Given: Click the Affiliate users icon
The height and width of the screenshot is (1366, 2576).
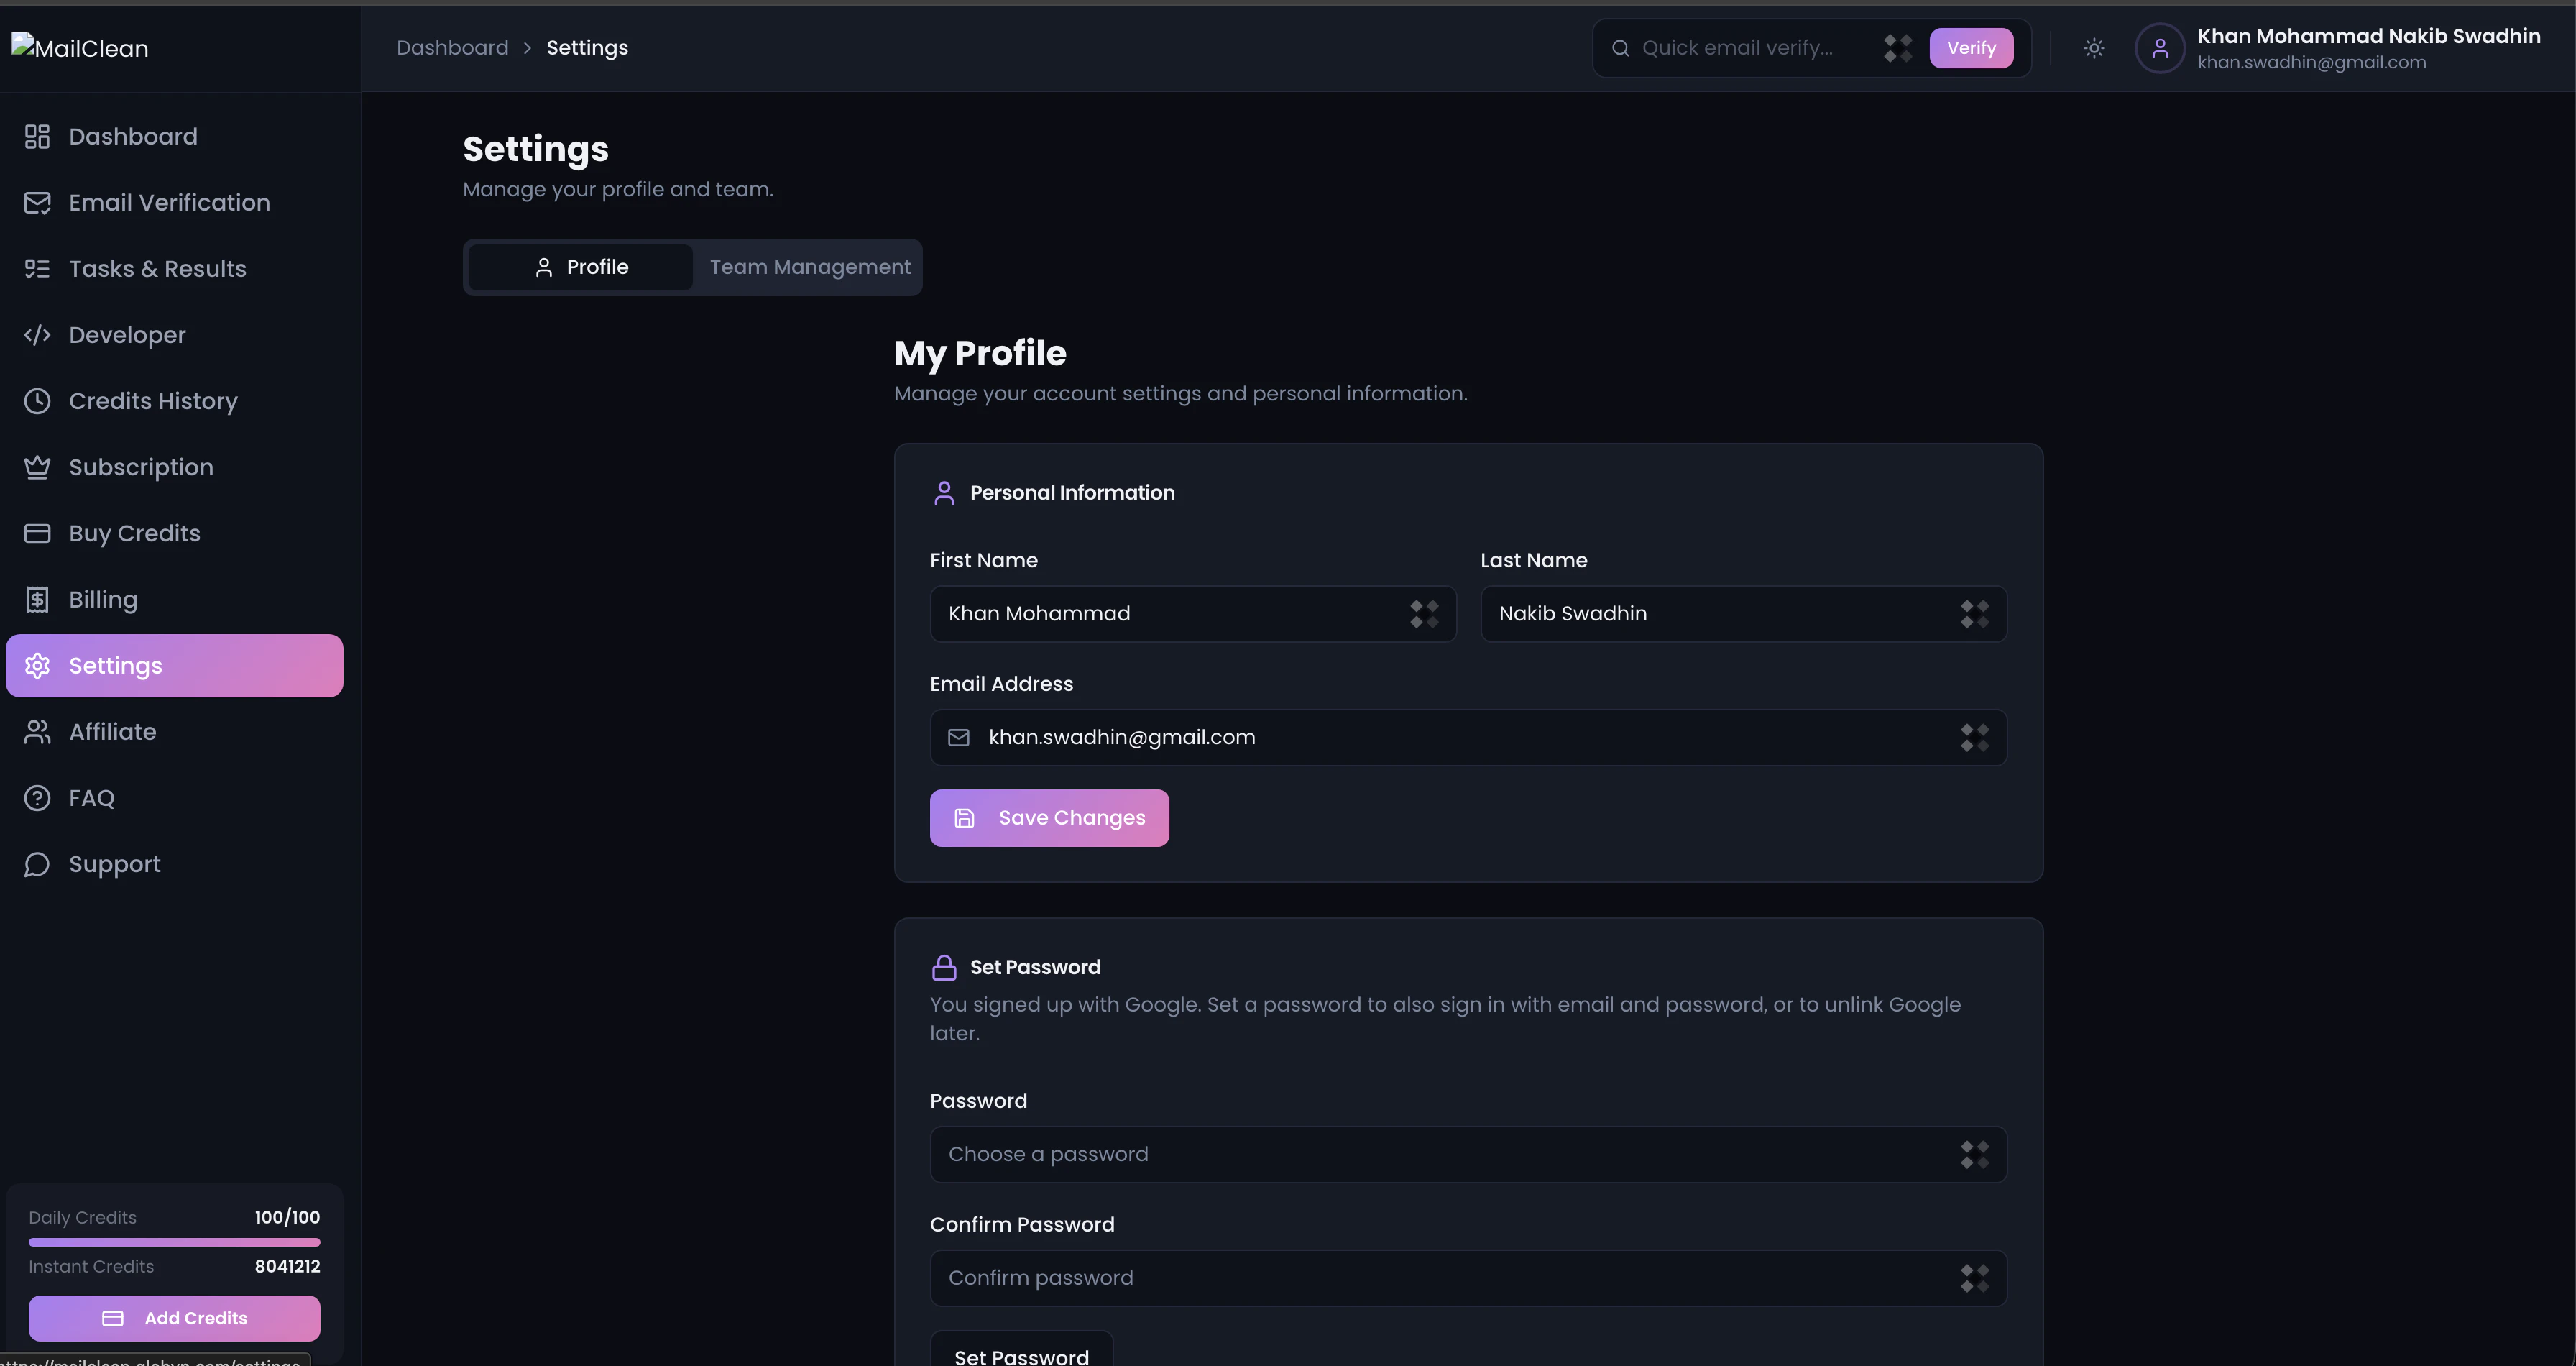Looking at the screenshot, I should (x=37, y=732).
